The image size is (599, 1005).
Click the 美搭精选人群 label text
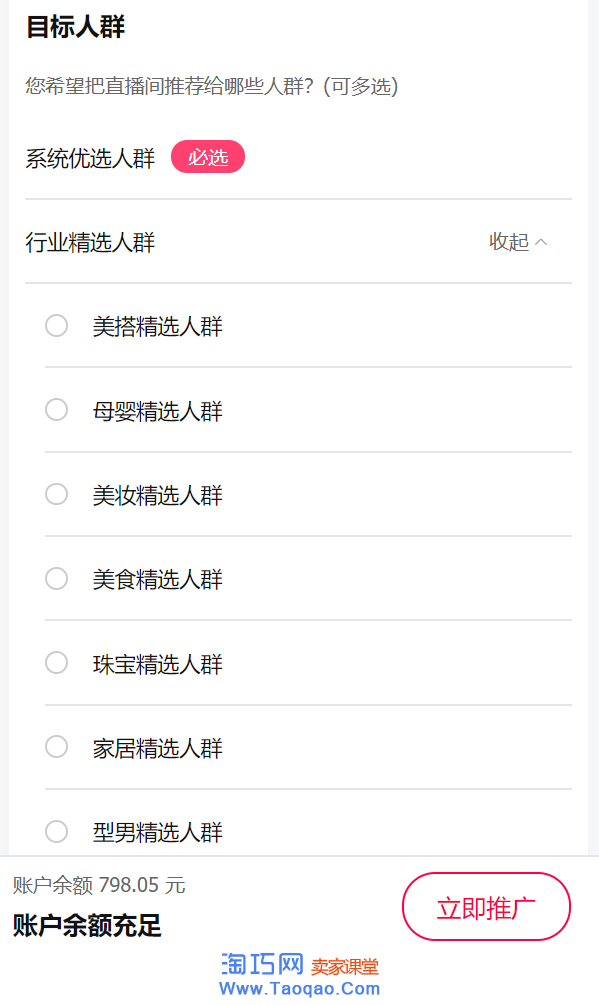point(158,326)
